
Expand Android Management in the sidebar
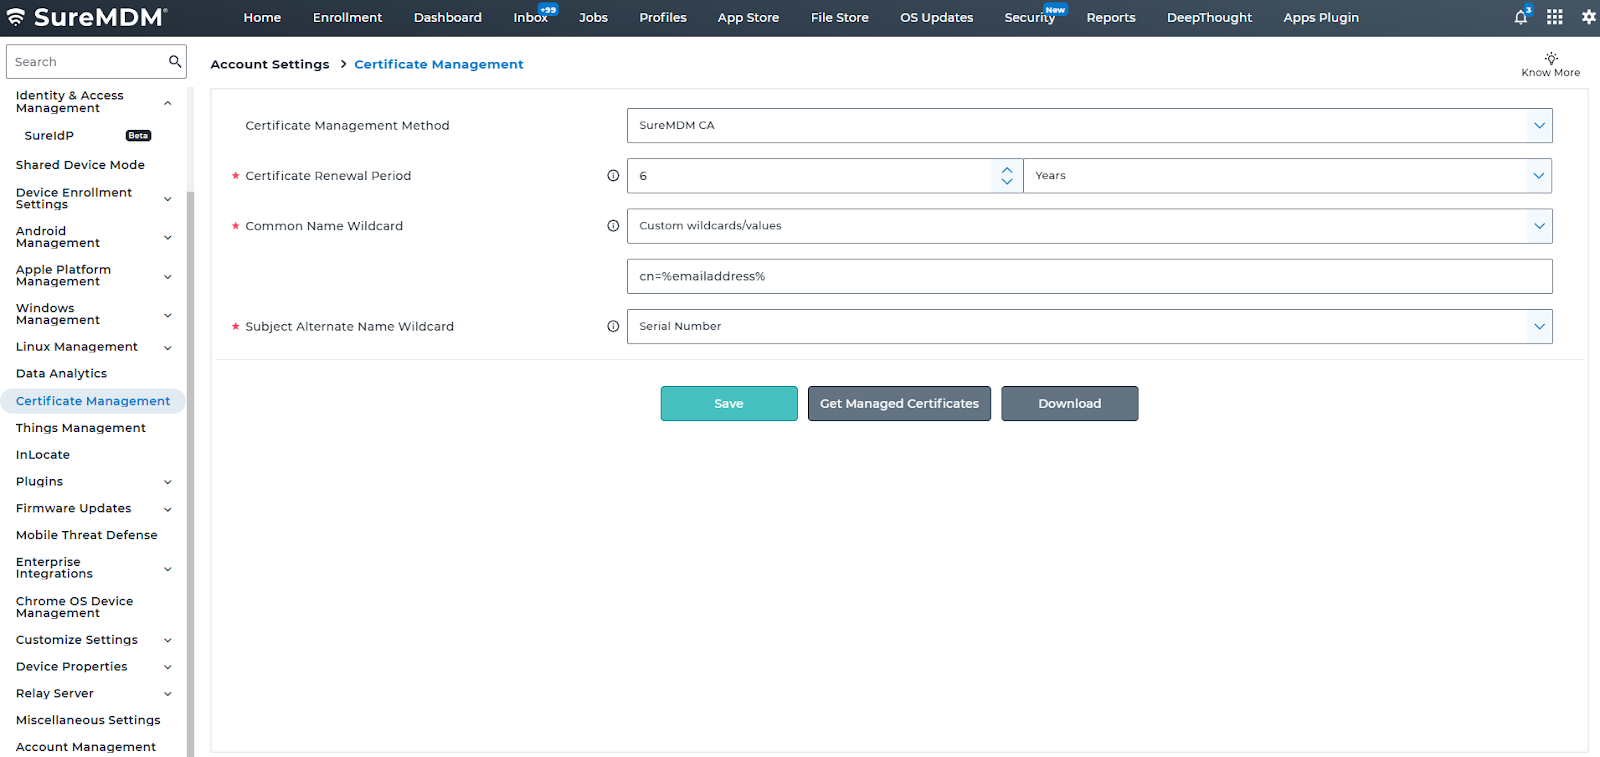coord(167,238)
